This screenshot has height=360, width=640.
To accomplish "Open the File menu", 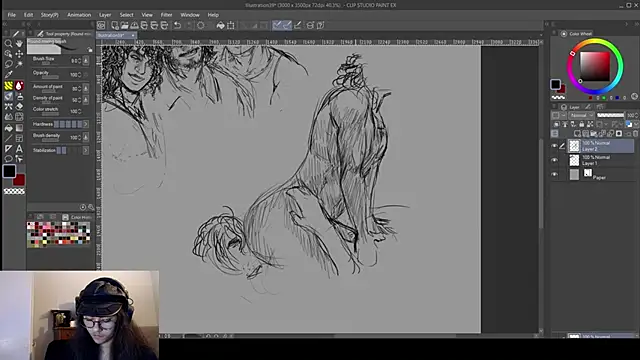I will point(11,15).
